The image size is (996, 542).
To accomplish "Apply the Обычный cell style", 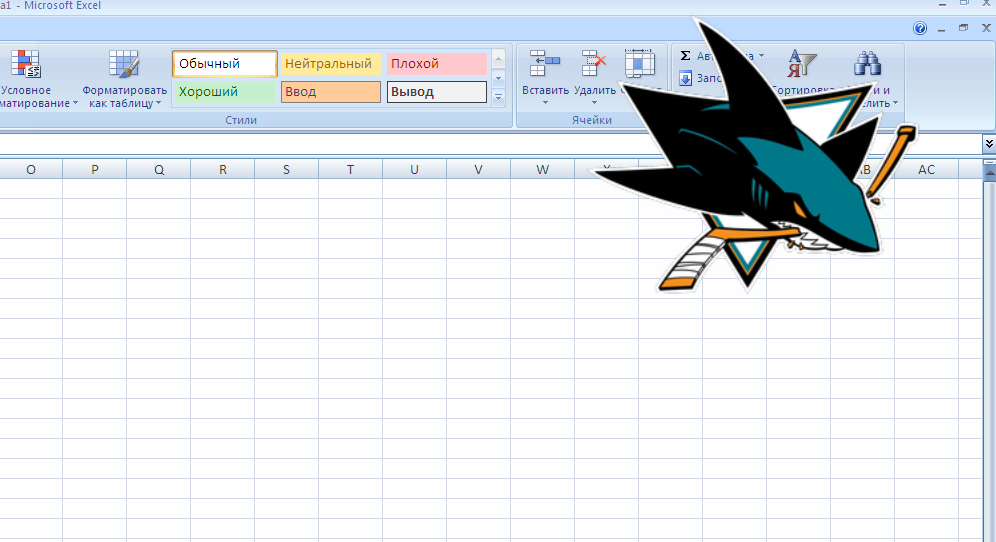I will click(225, 64).
